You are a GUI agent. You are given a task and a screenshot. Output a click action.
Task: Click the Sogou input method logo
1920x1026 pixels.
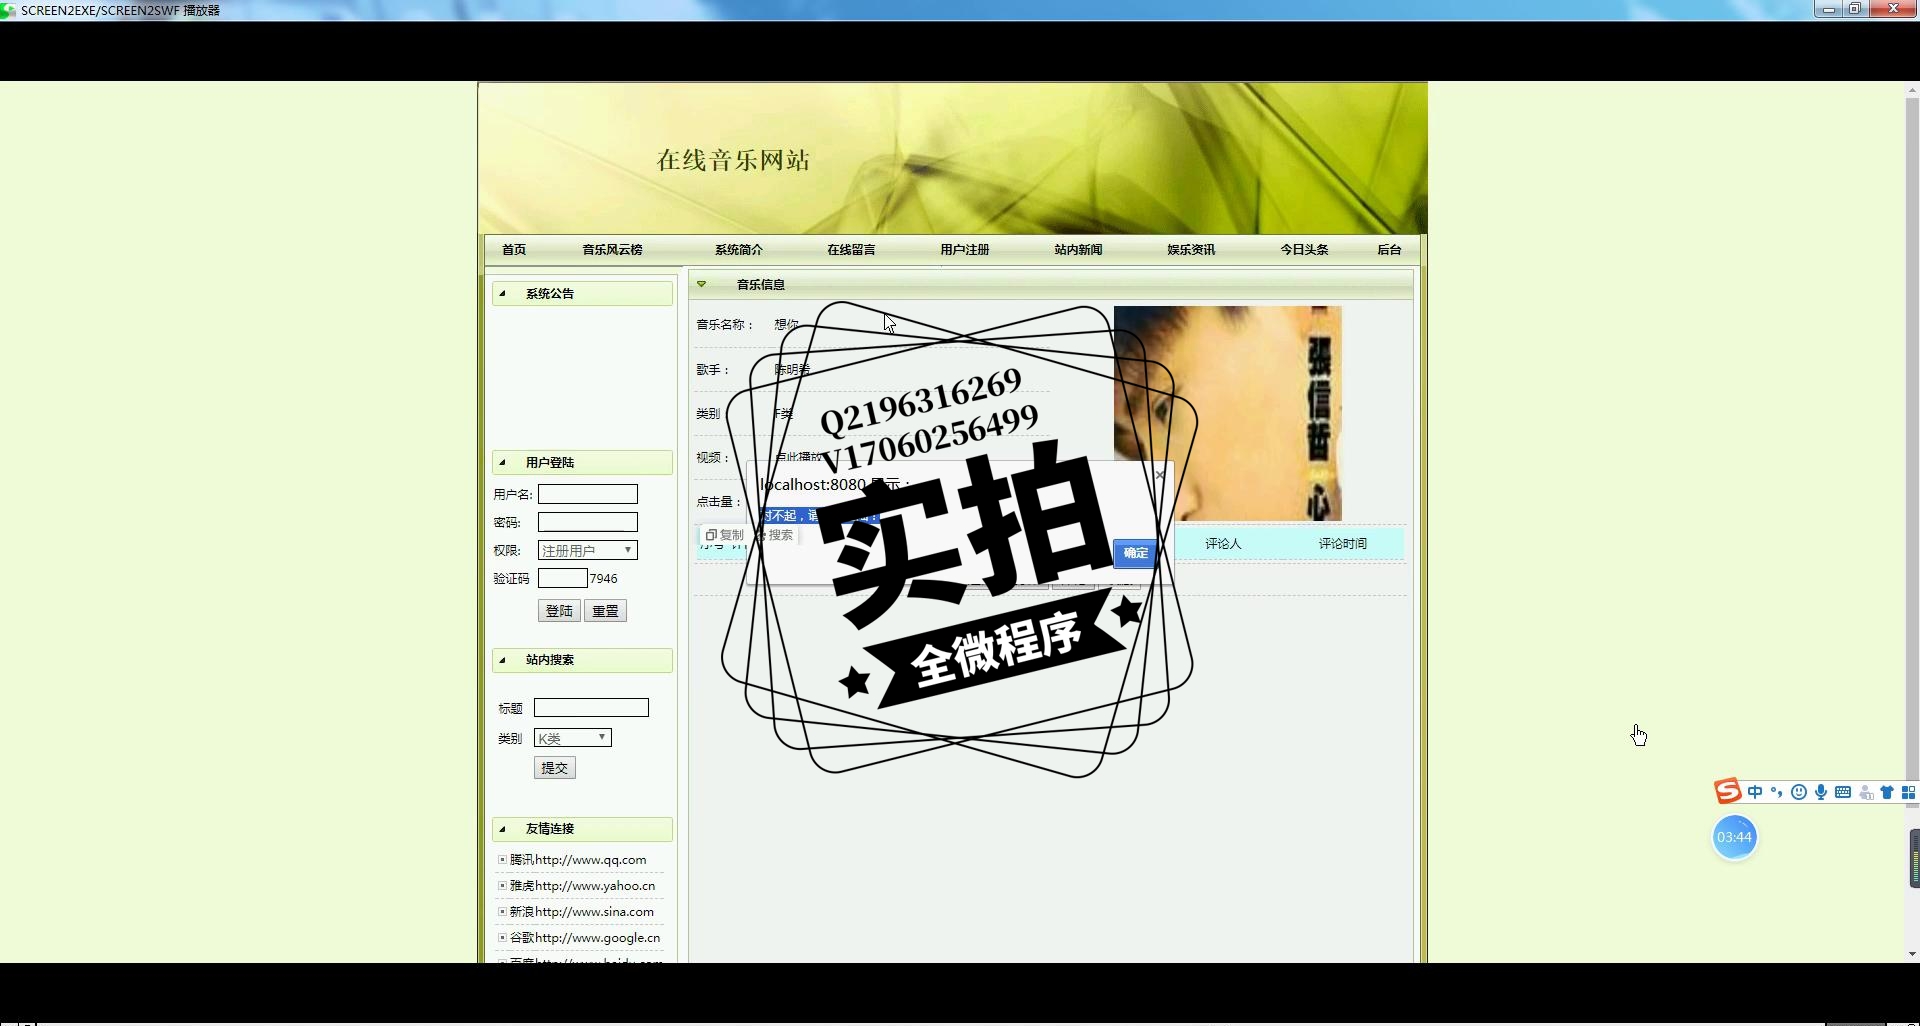1727,792
